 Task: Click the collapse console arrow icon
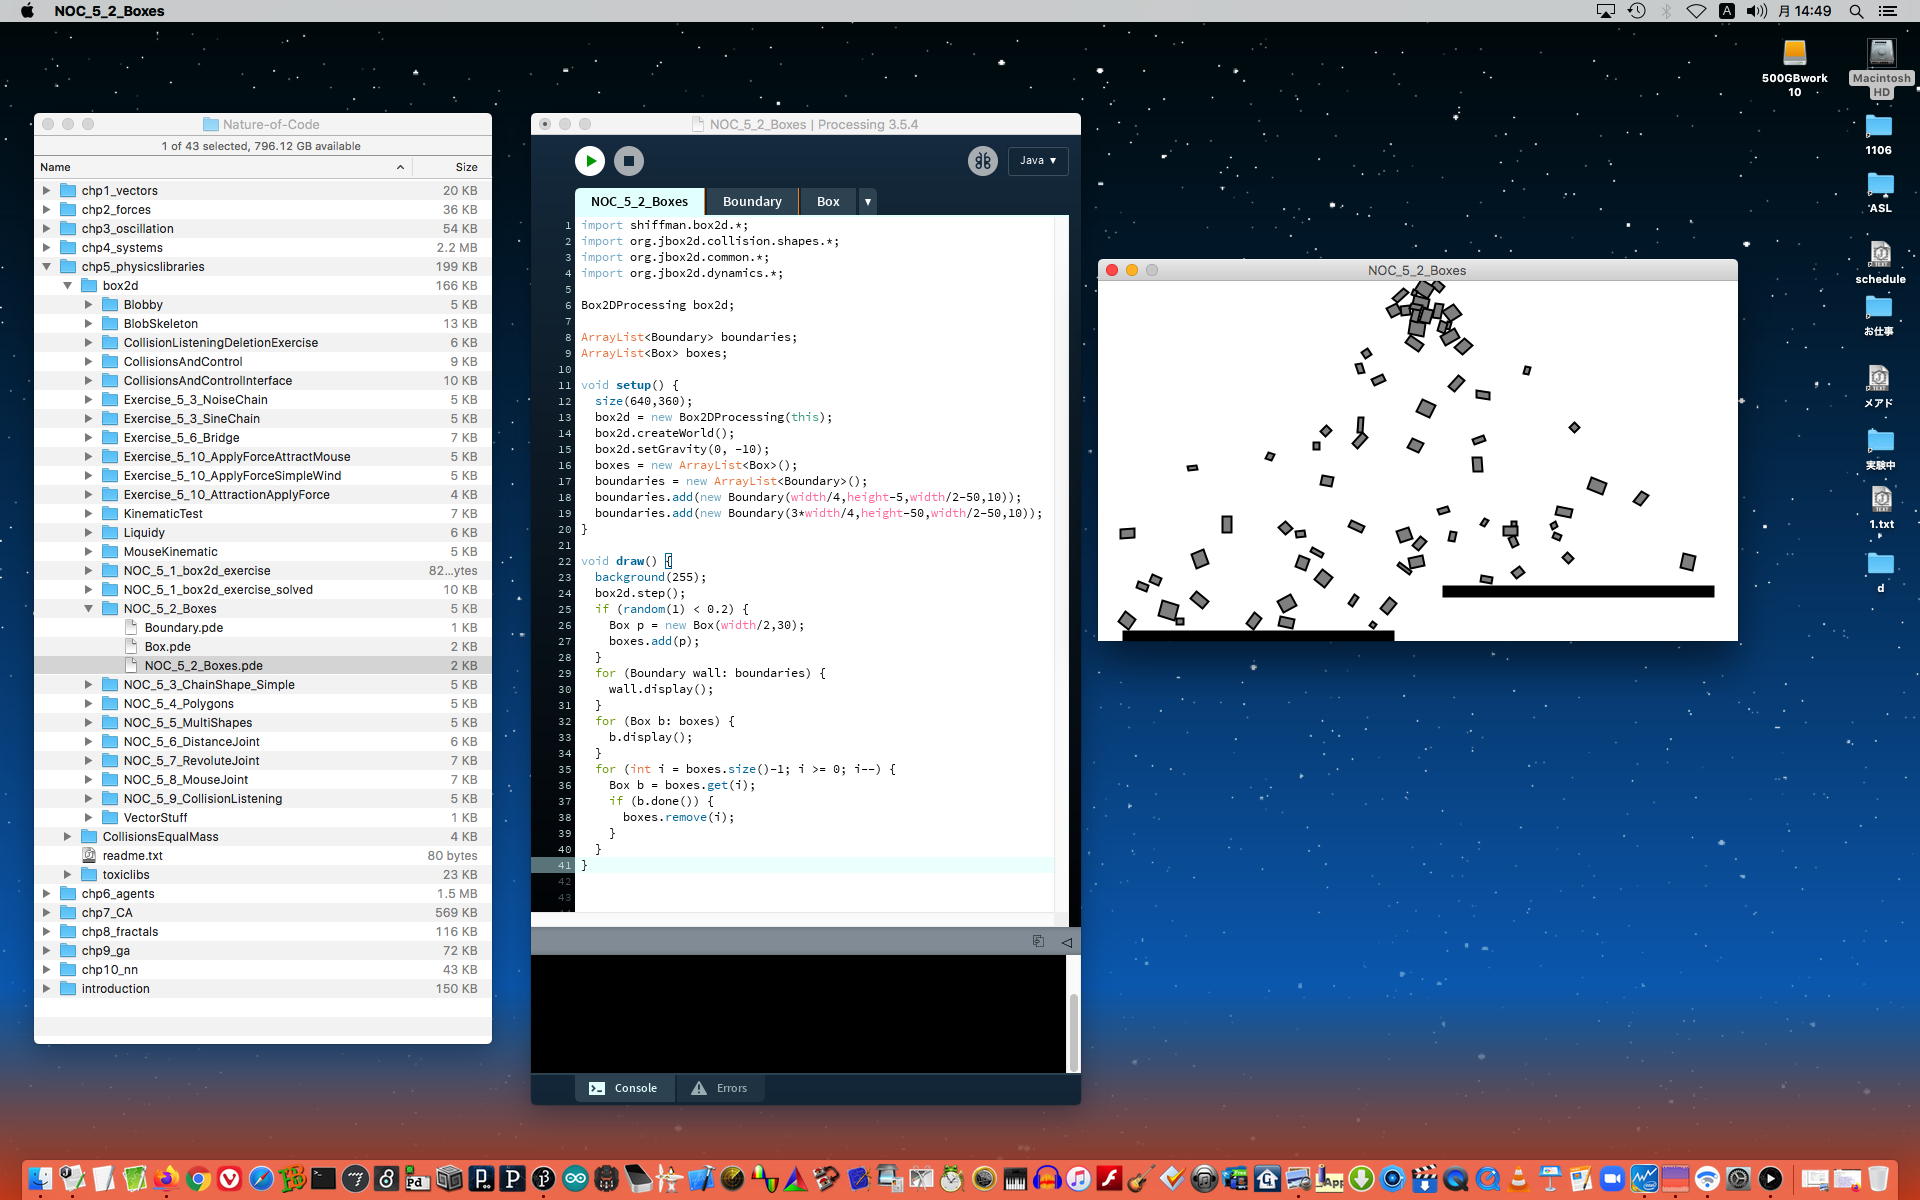point(1066,941)
